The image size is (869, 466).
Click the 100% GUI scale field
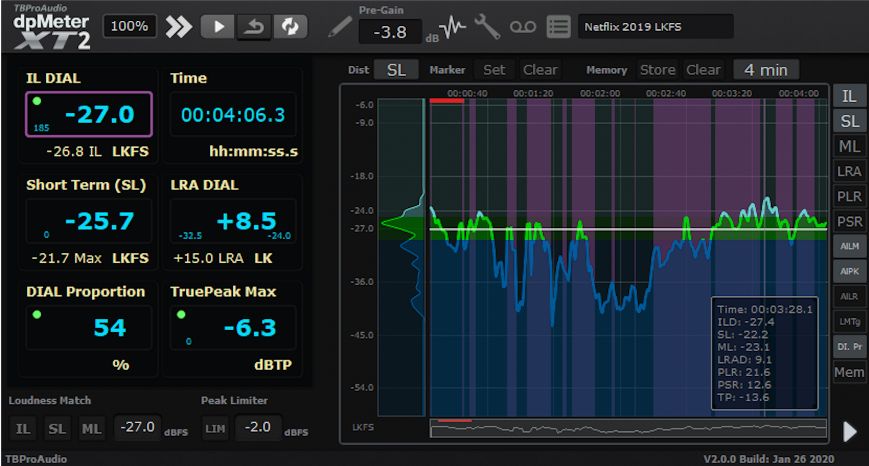coord(129,26)
